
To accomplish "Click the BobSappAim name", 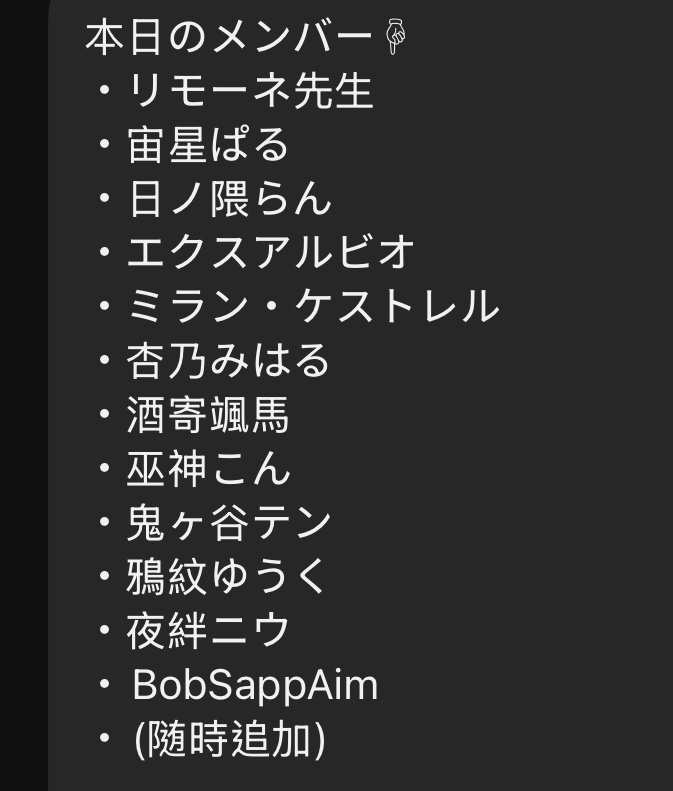I will pos(255,685).
